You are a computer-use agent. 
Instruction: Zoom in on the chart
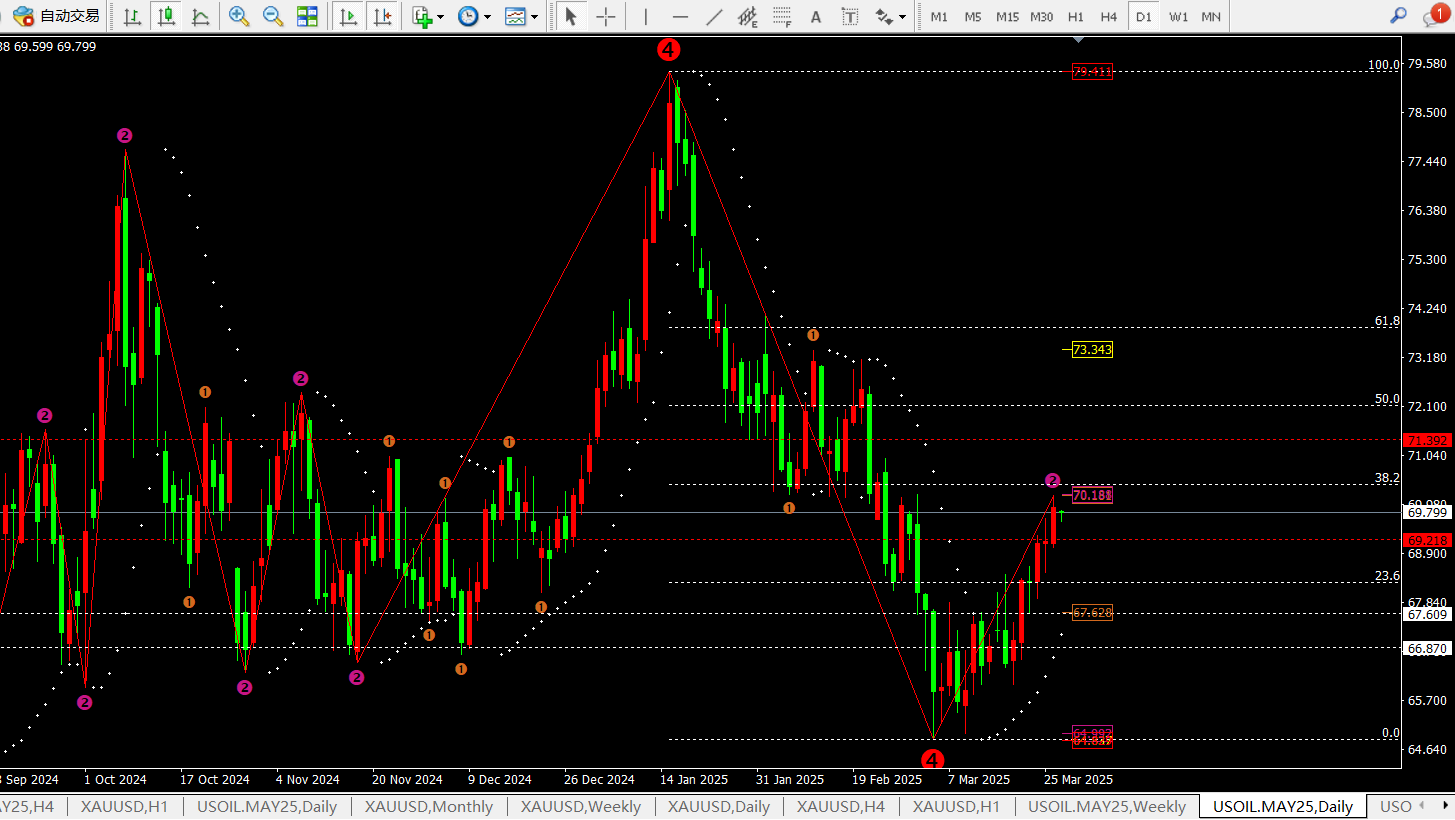238,16
